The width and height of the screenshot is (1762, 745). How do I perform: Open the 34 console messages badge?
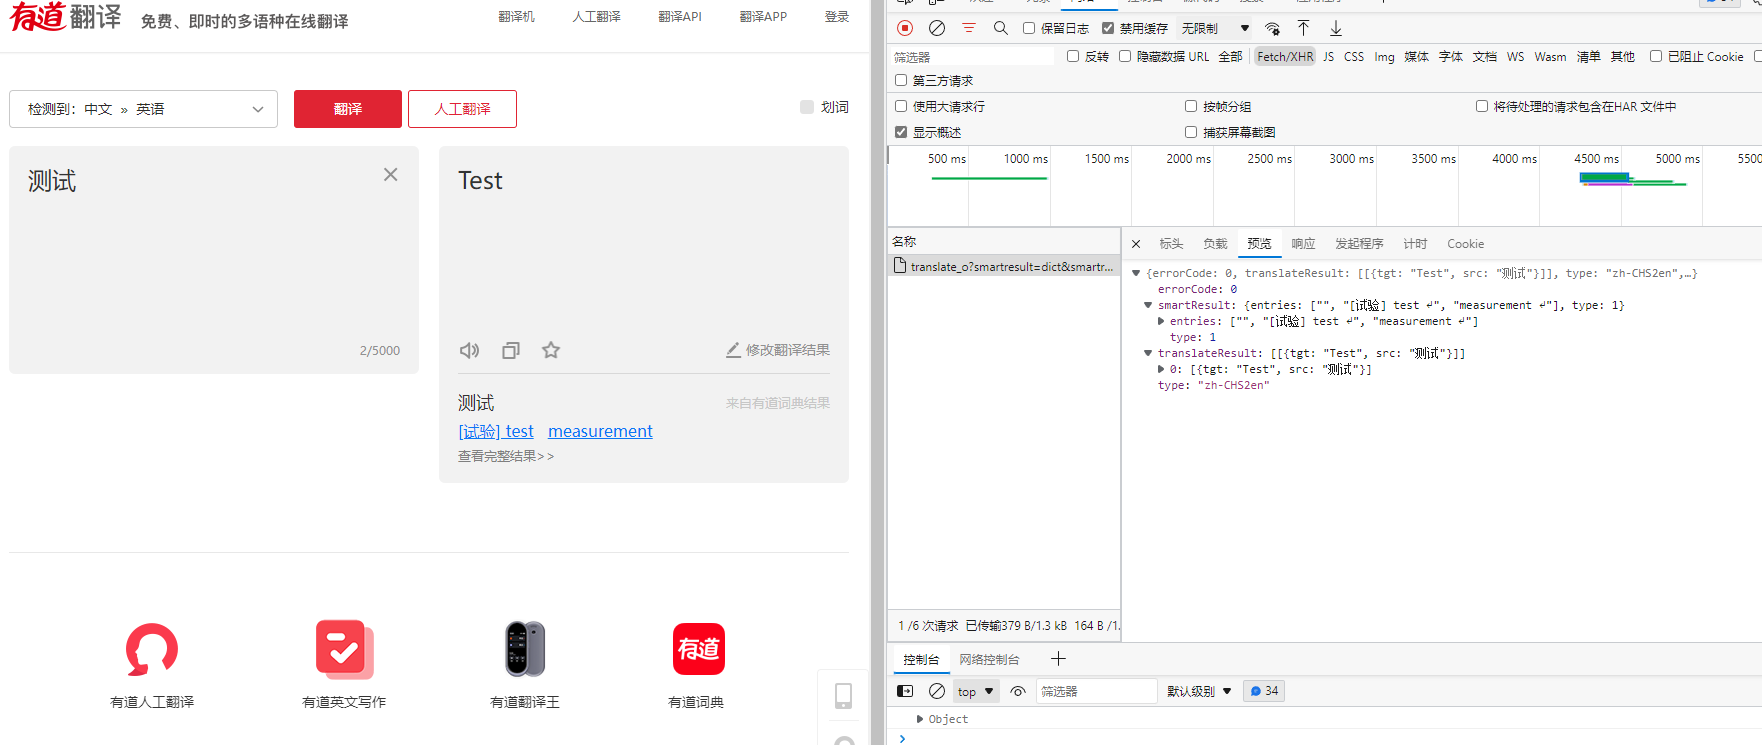(x=1264, y=691)
